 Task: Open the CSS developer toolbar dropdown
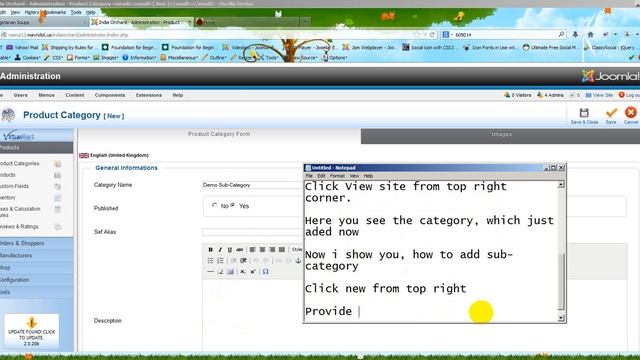pos(53,58)
